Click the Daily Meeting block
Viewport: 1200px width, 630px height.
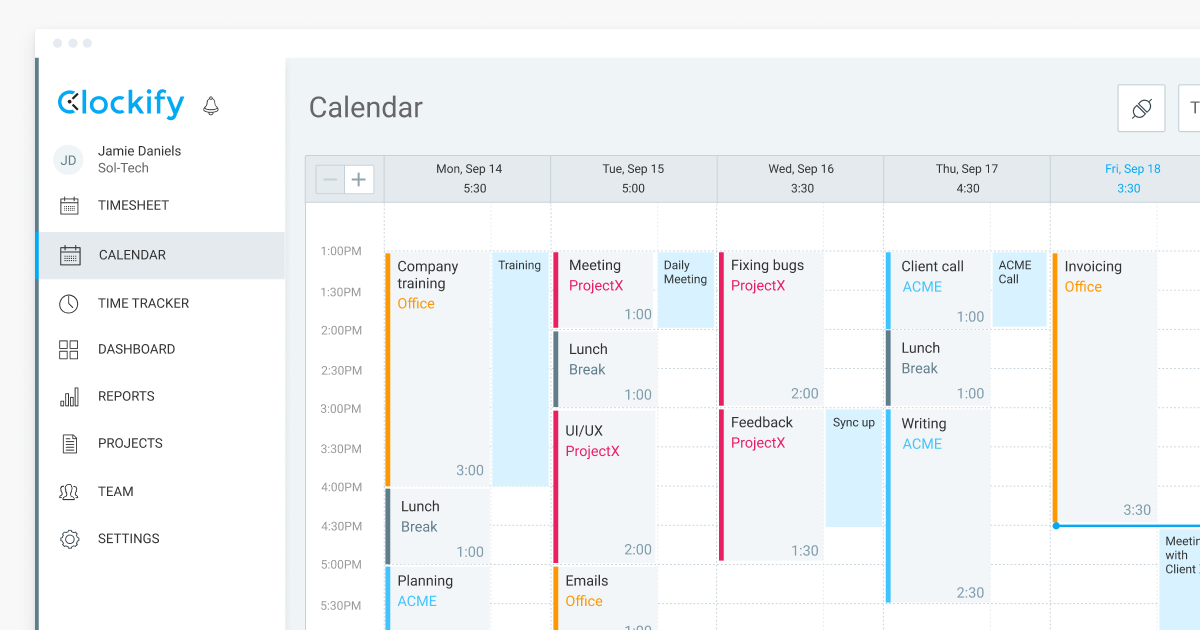686,290
